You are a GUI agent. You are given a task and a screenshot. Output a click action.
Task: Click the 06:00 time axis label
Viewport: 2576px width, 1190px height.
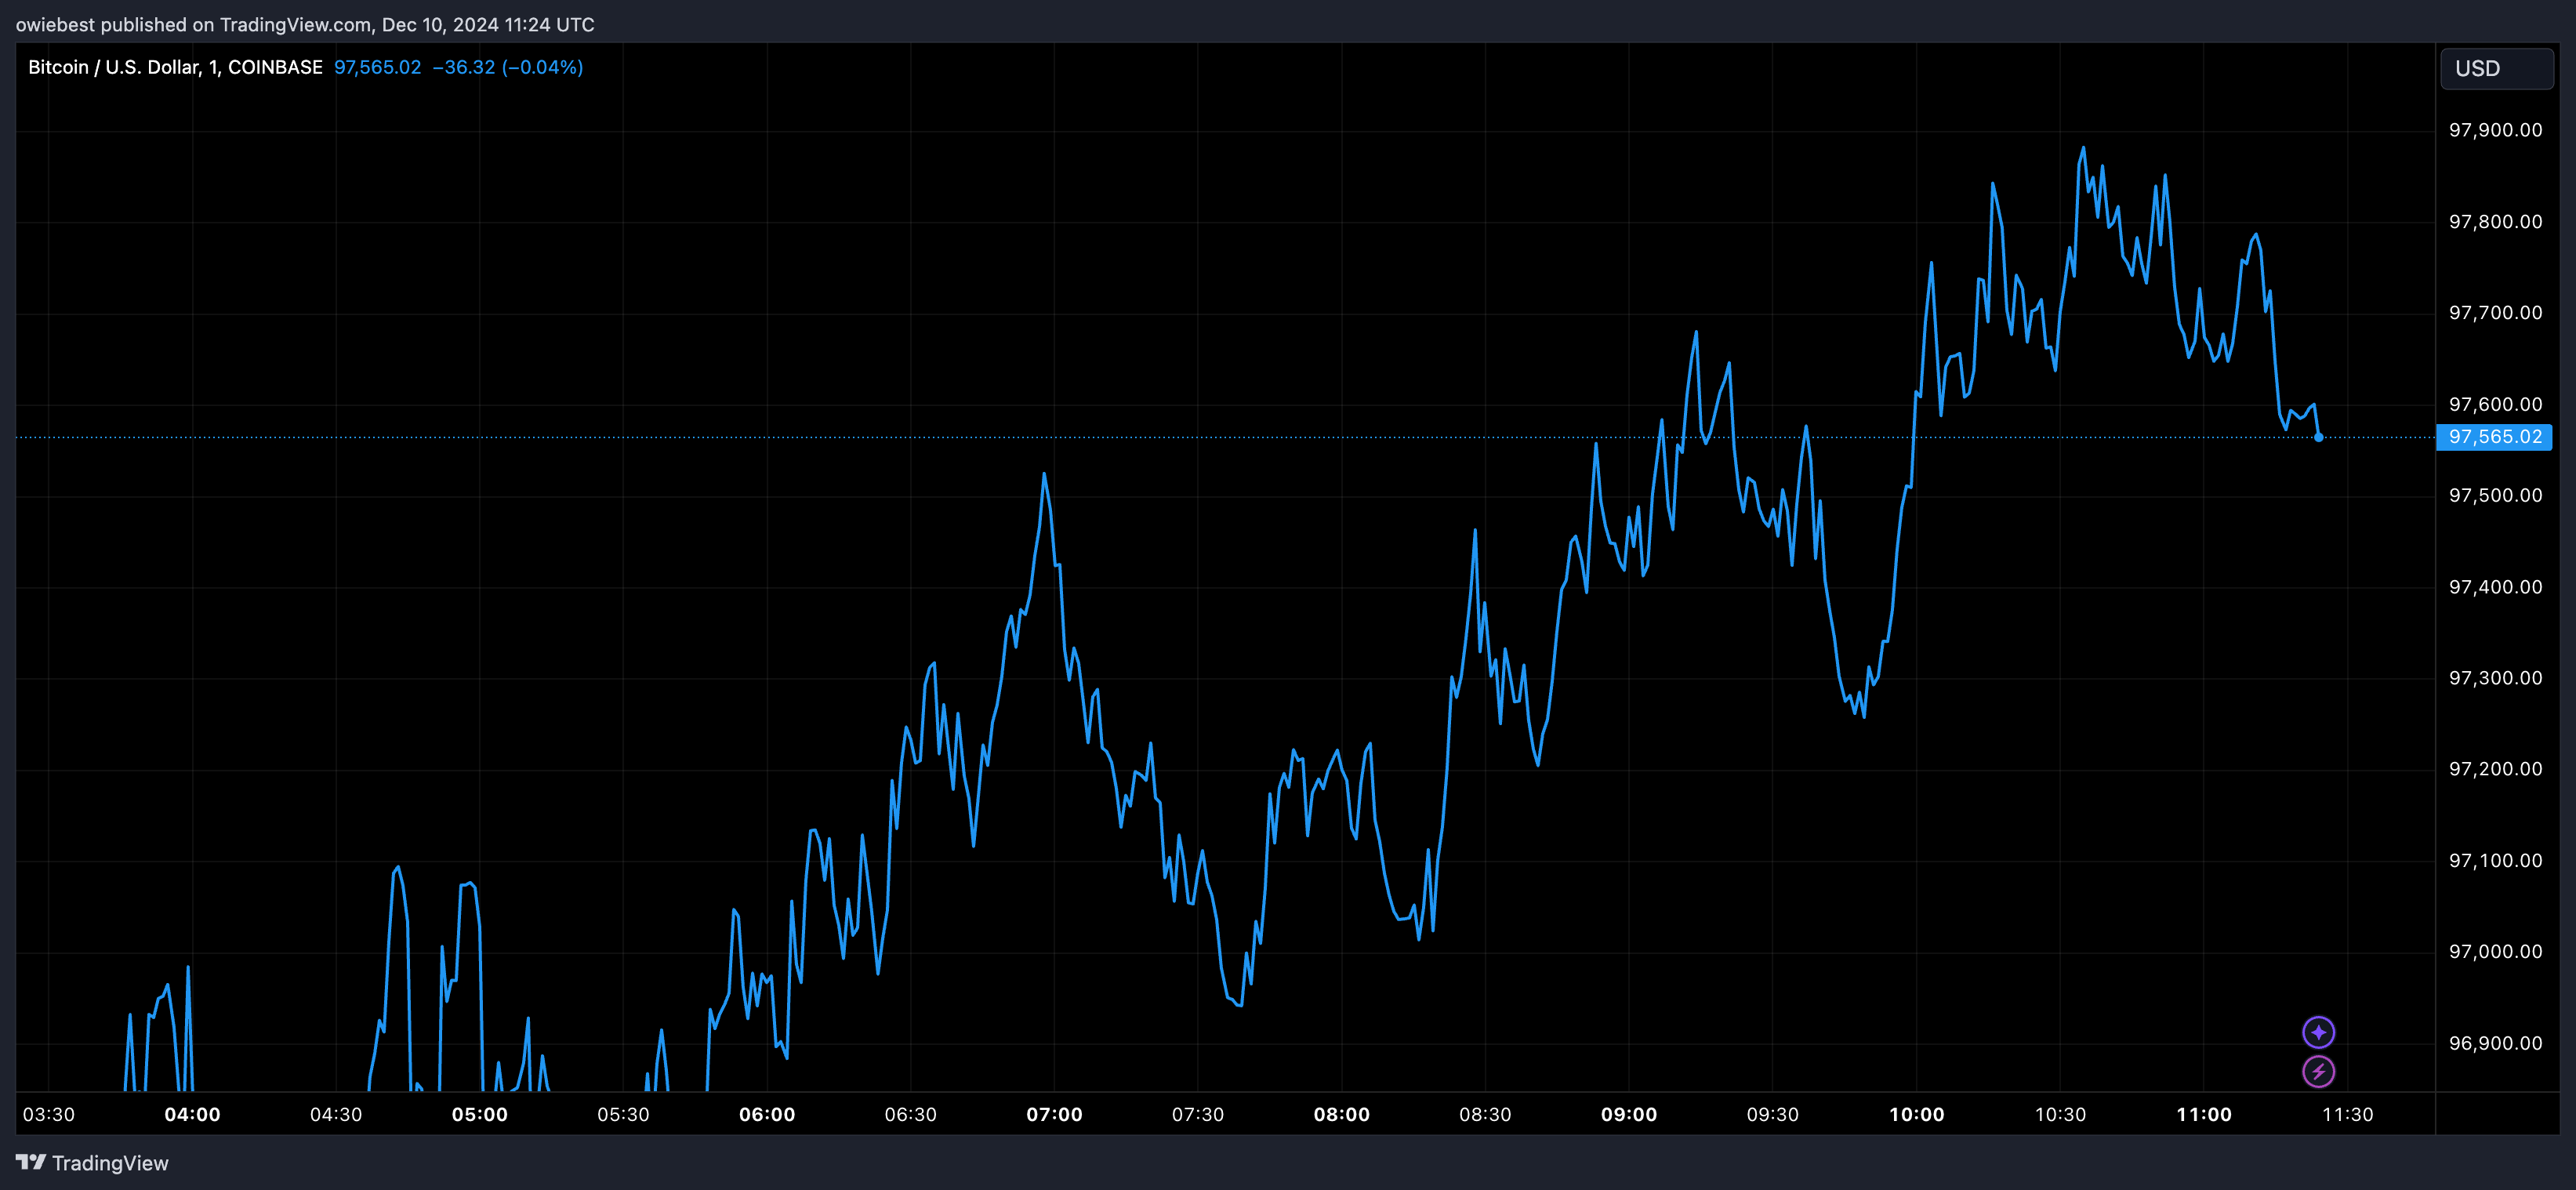pyautogui.click(x=767, y=1114)
